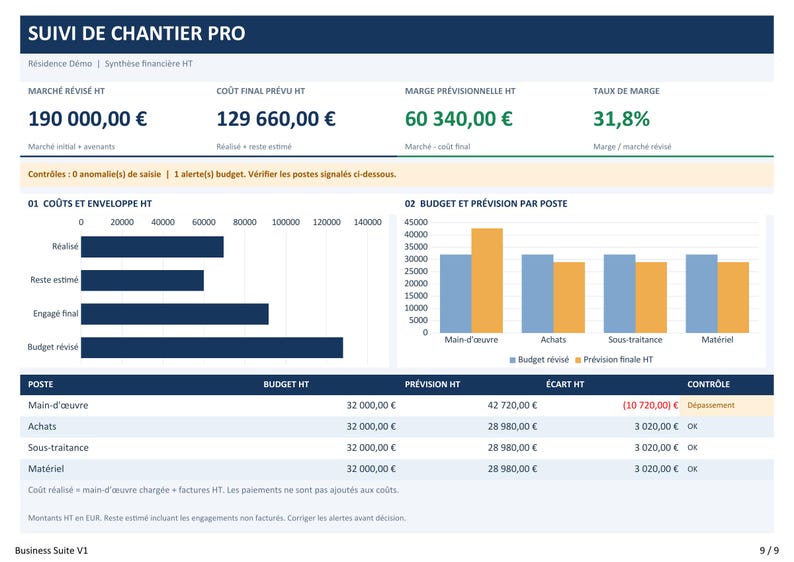Select the Achats table row name
Viewport: 794px width, 562px height.
[42, 427]
